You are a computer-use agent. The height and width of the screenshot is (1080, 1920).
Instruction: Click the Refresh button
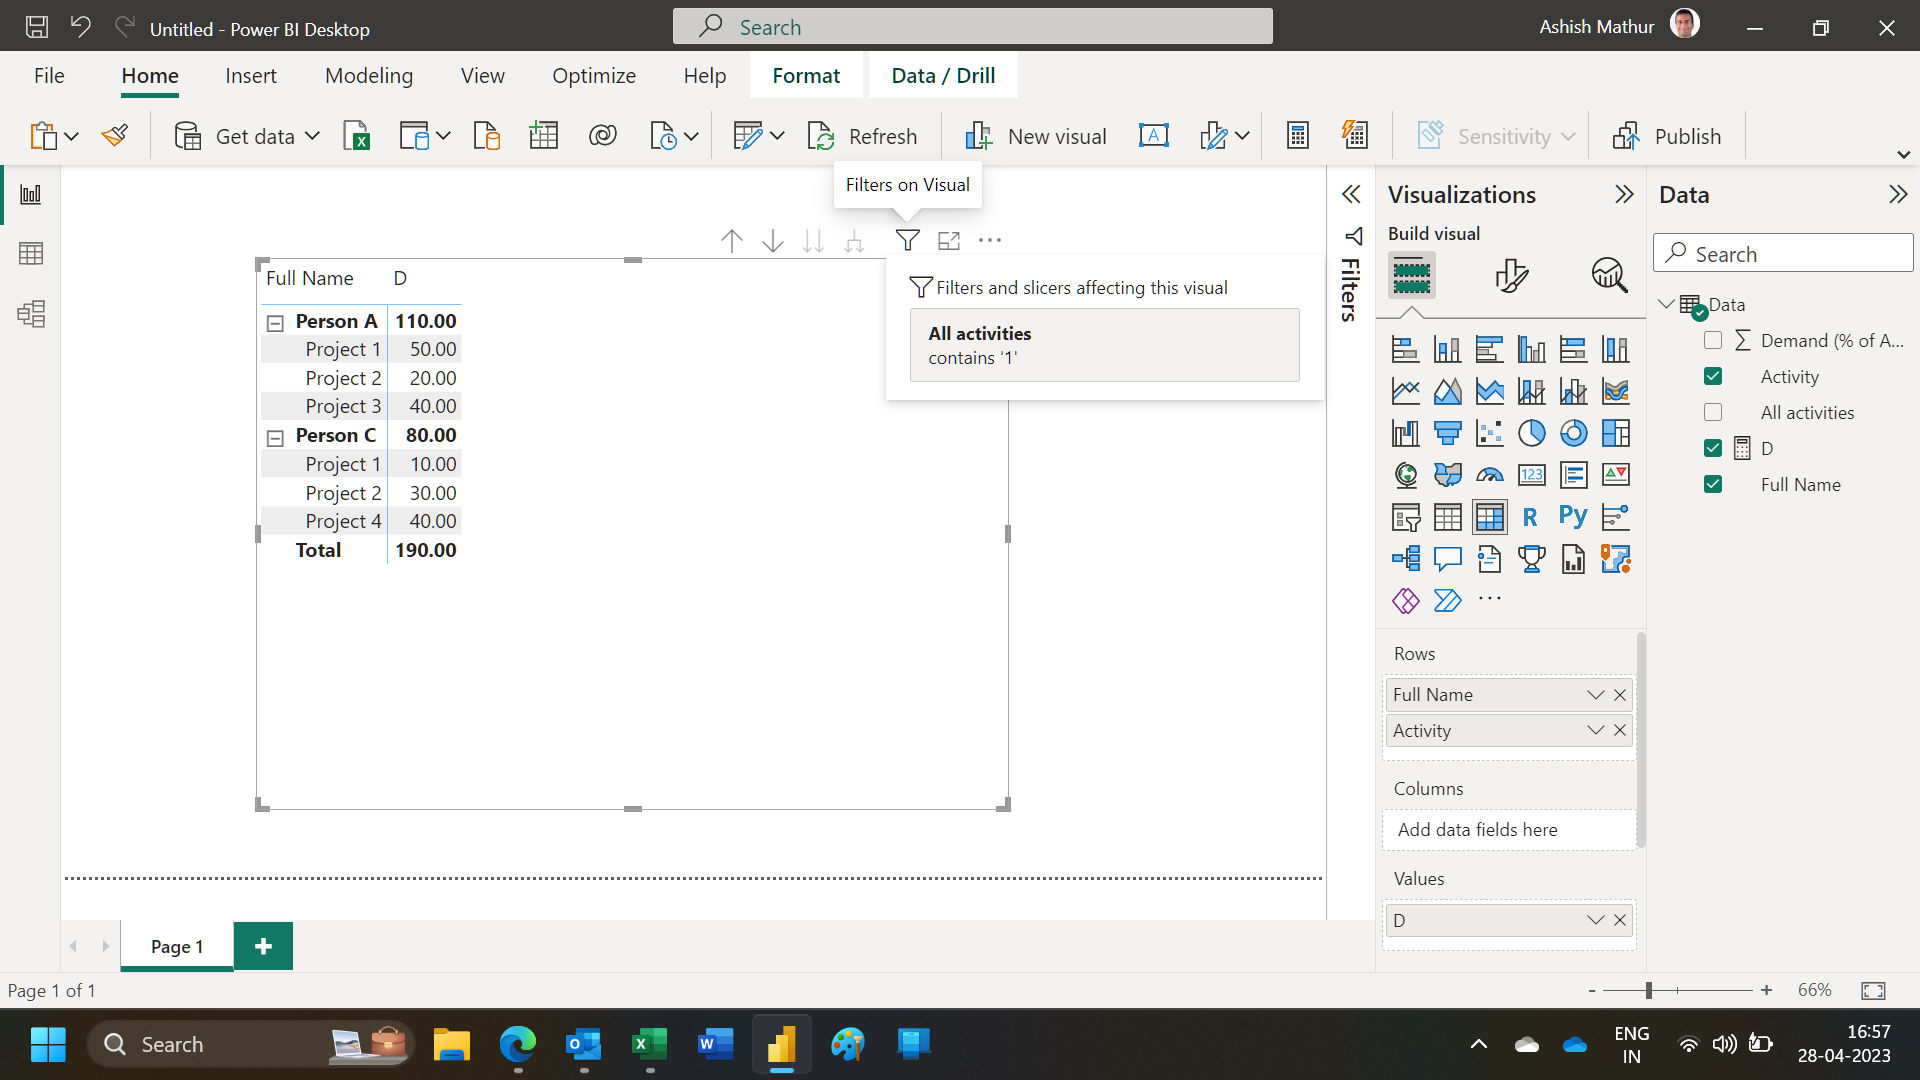(x=862, y=136)
